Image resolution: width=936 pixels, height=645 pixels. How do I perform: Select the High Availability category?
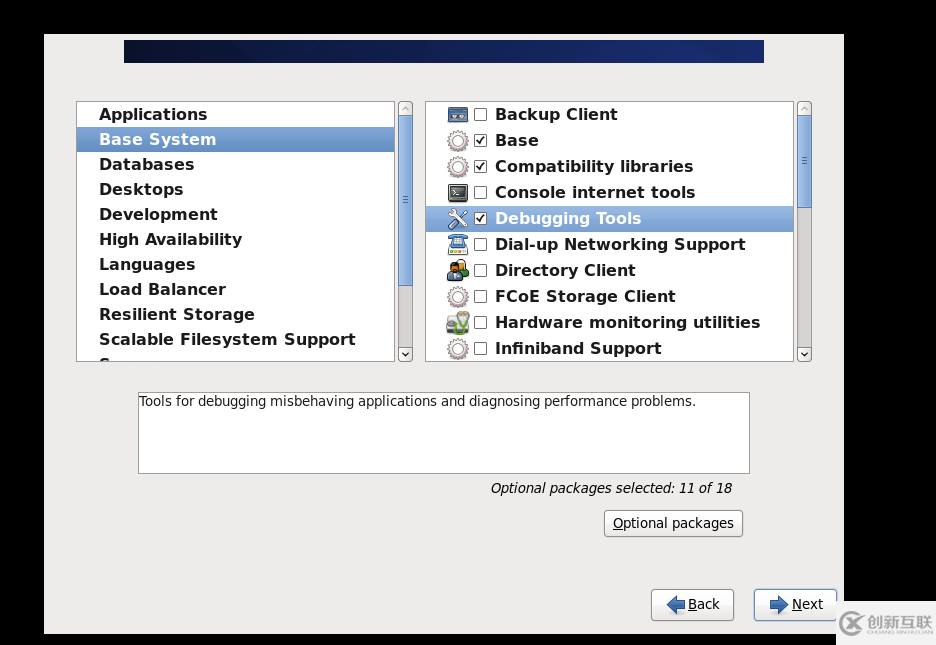pyautogui.click(x=236, y=240)
